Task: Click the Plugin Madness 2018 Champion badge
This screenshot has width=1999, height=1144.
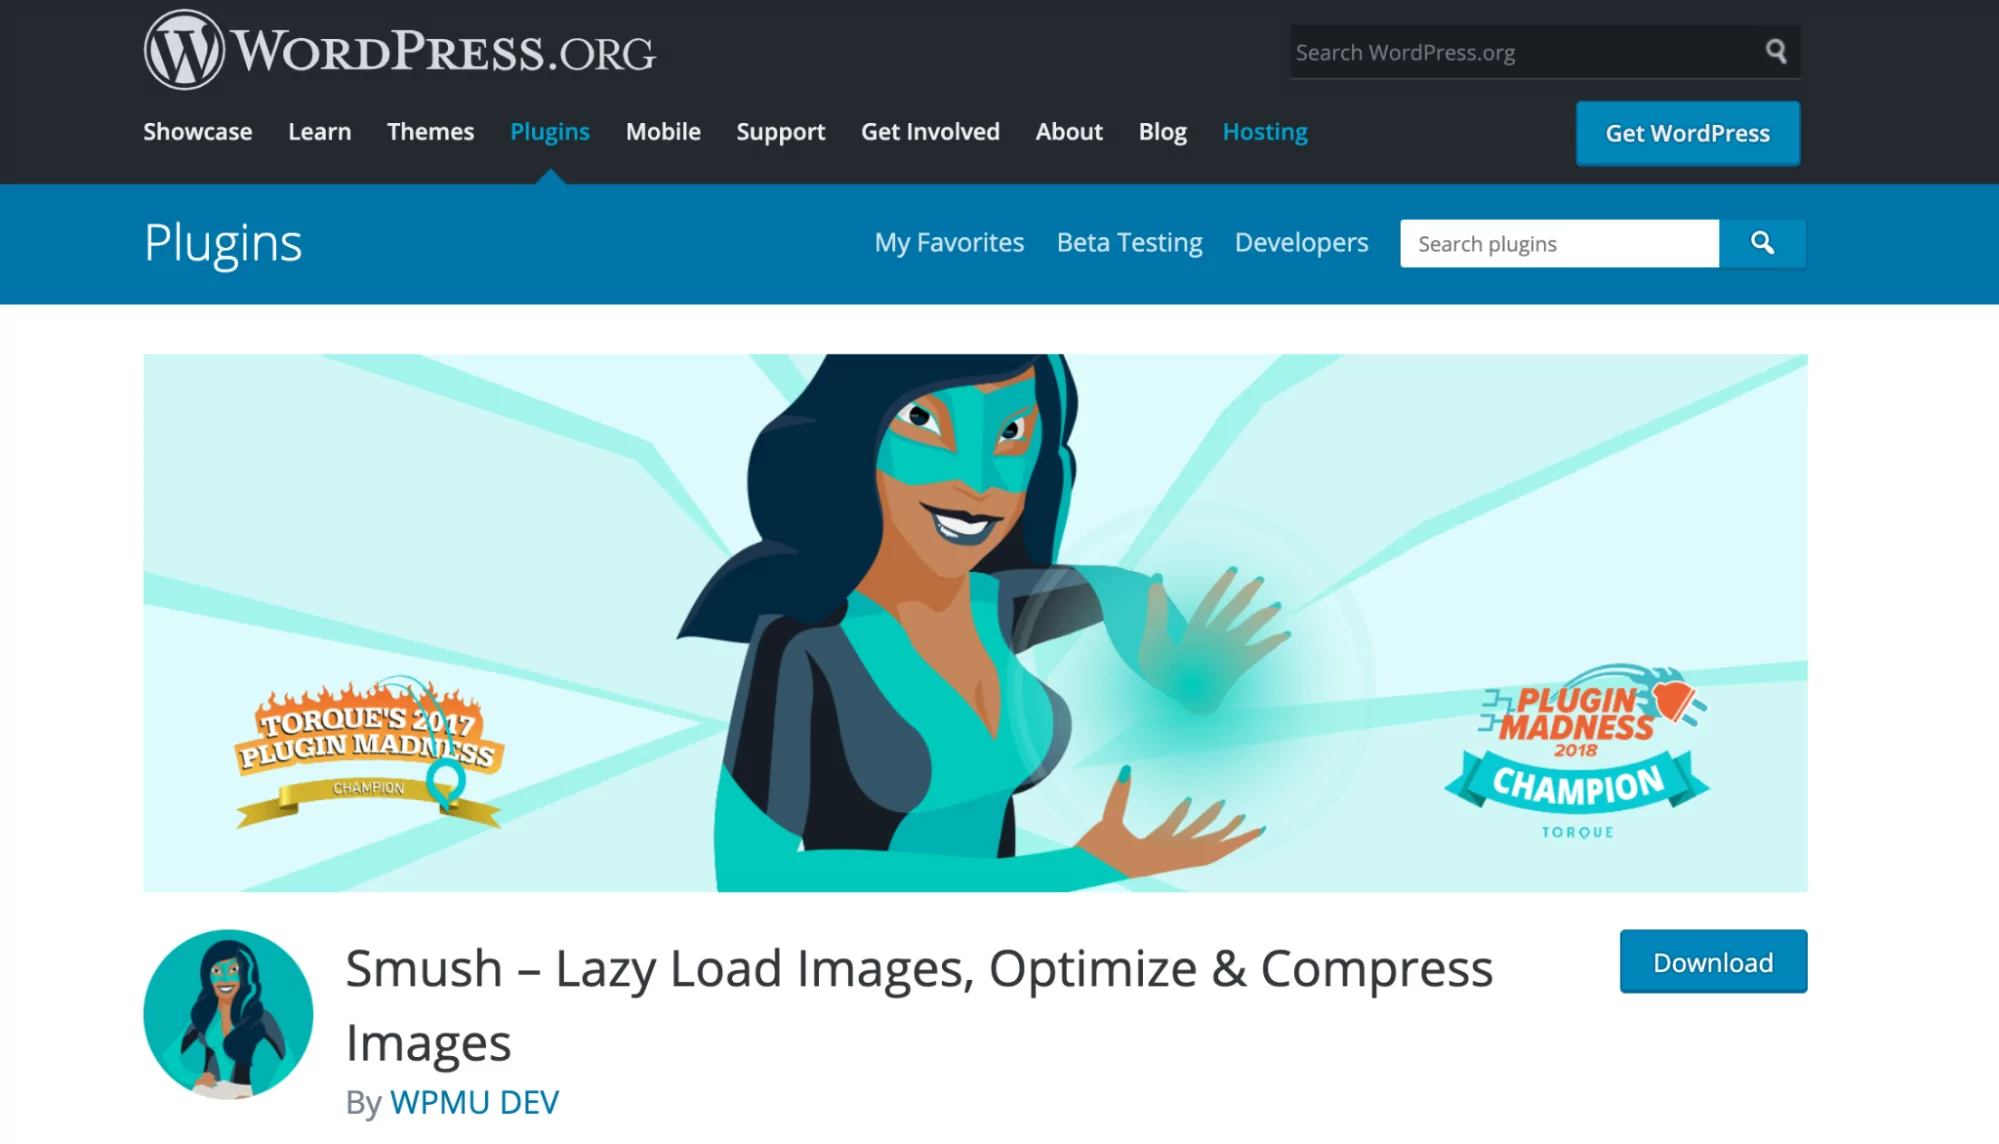Action: click(1578, 752)
